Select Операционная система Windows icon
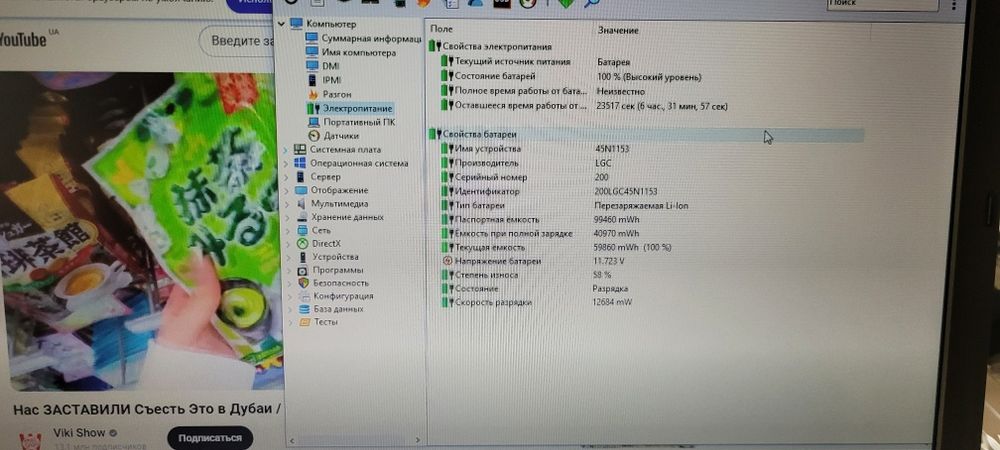Image resolution: width=1000 pixels, height=450 pixels. pyautogui.click(x=300, y=163)
